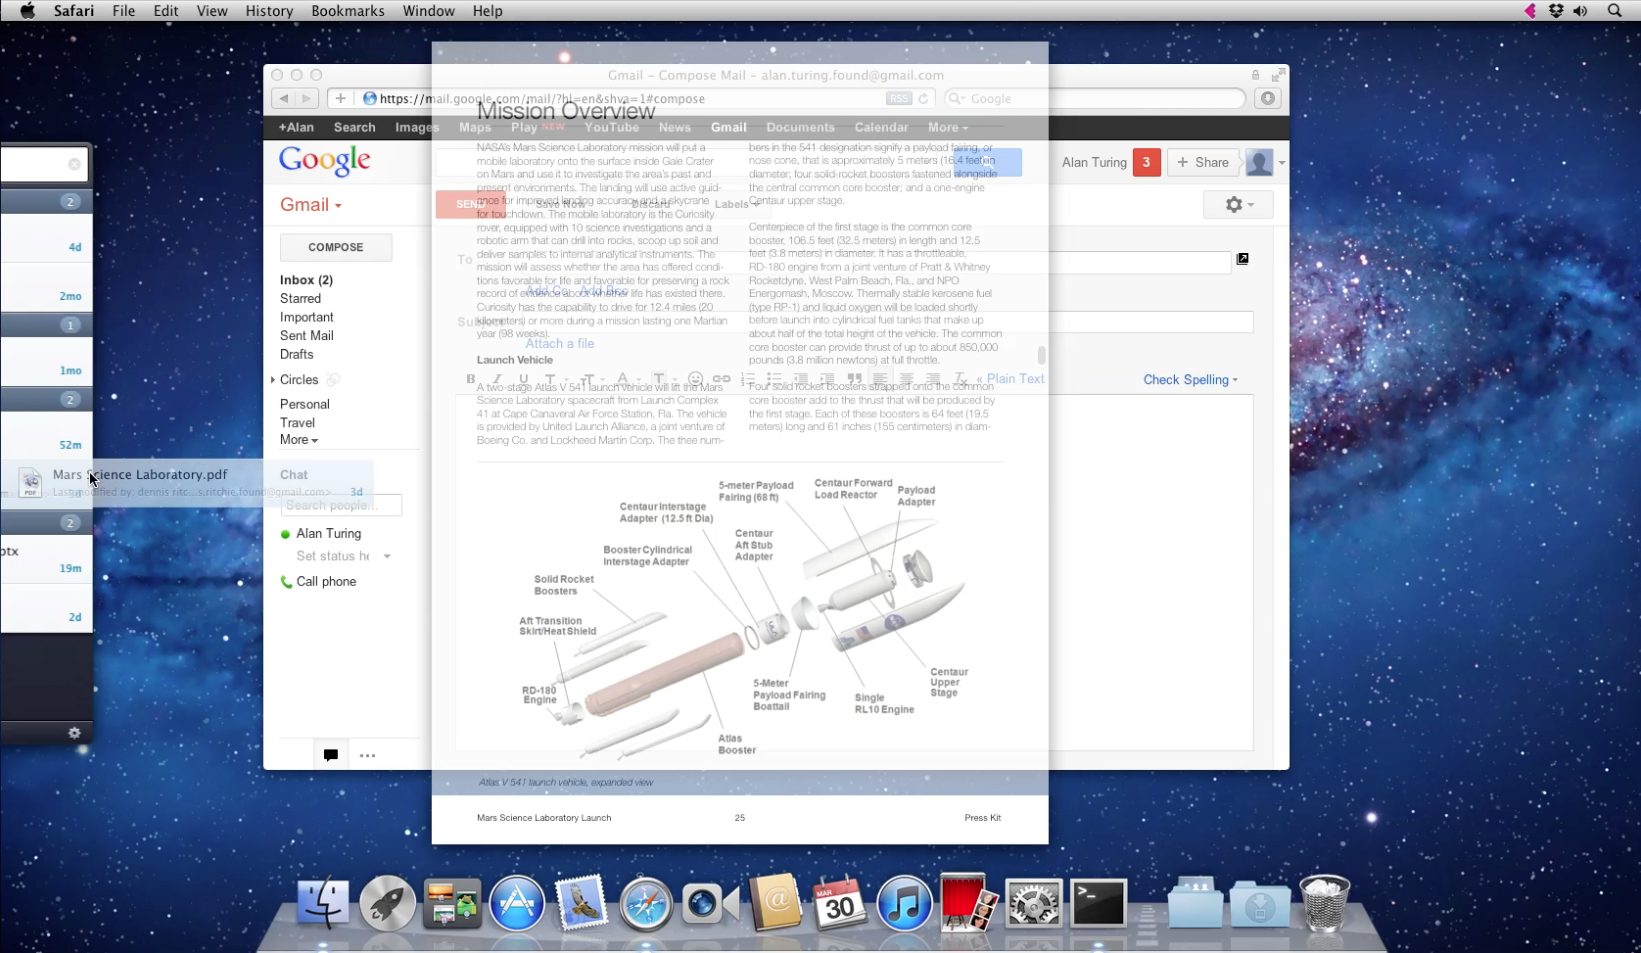Click the volume icon in menu bar
This screenshot has height=953, width=1641.
pyautogui.click(x=1580, y=11)
